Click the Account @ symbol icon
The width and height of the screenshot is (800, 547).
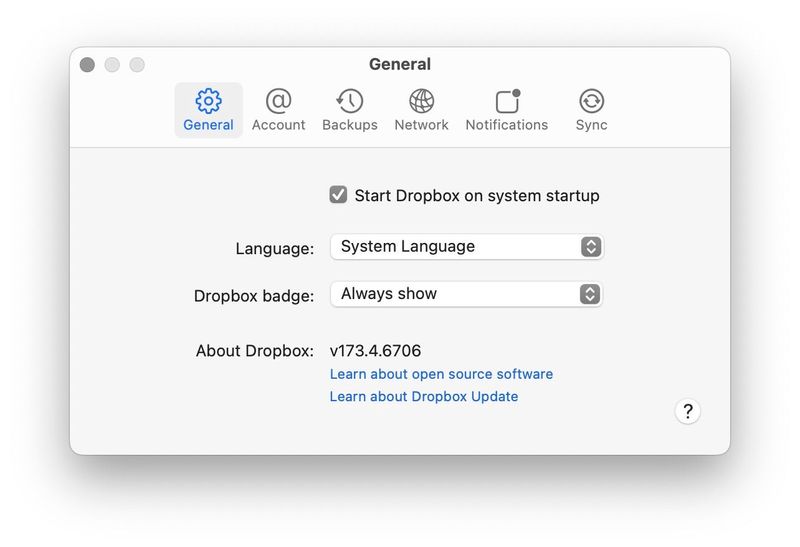[x=278, y=101]
